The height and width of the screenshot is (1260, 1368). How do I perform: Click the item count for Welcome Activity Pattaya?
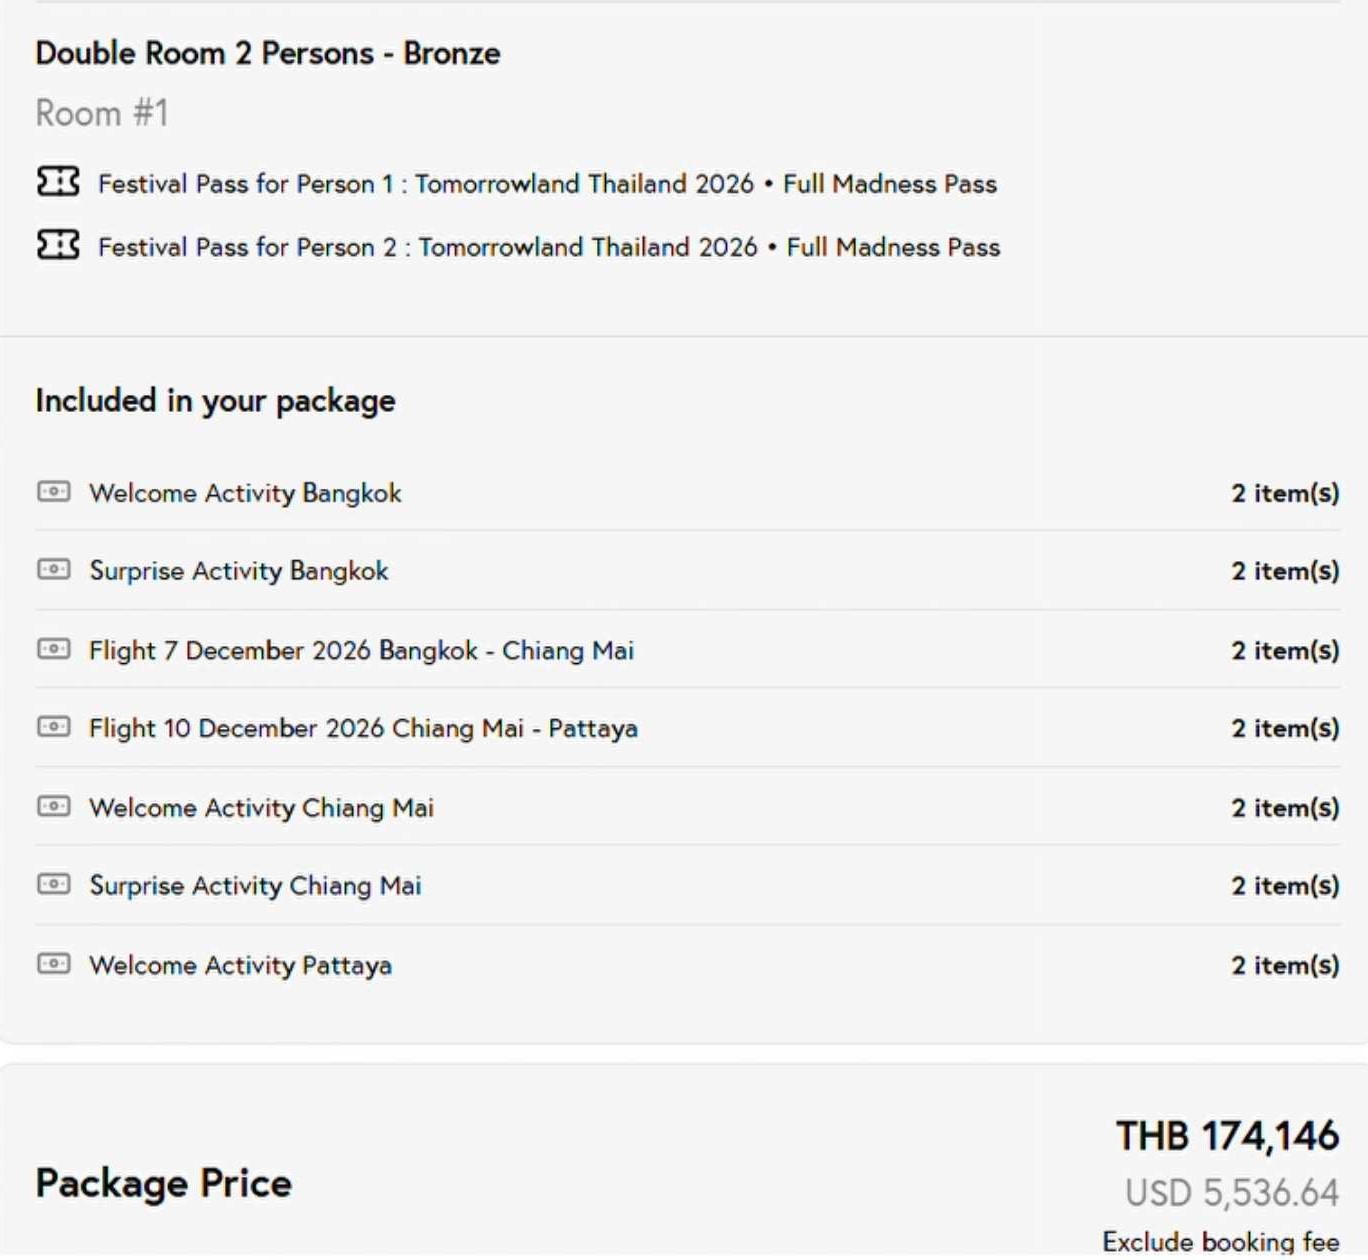click(x=1285, y=966)
